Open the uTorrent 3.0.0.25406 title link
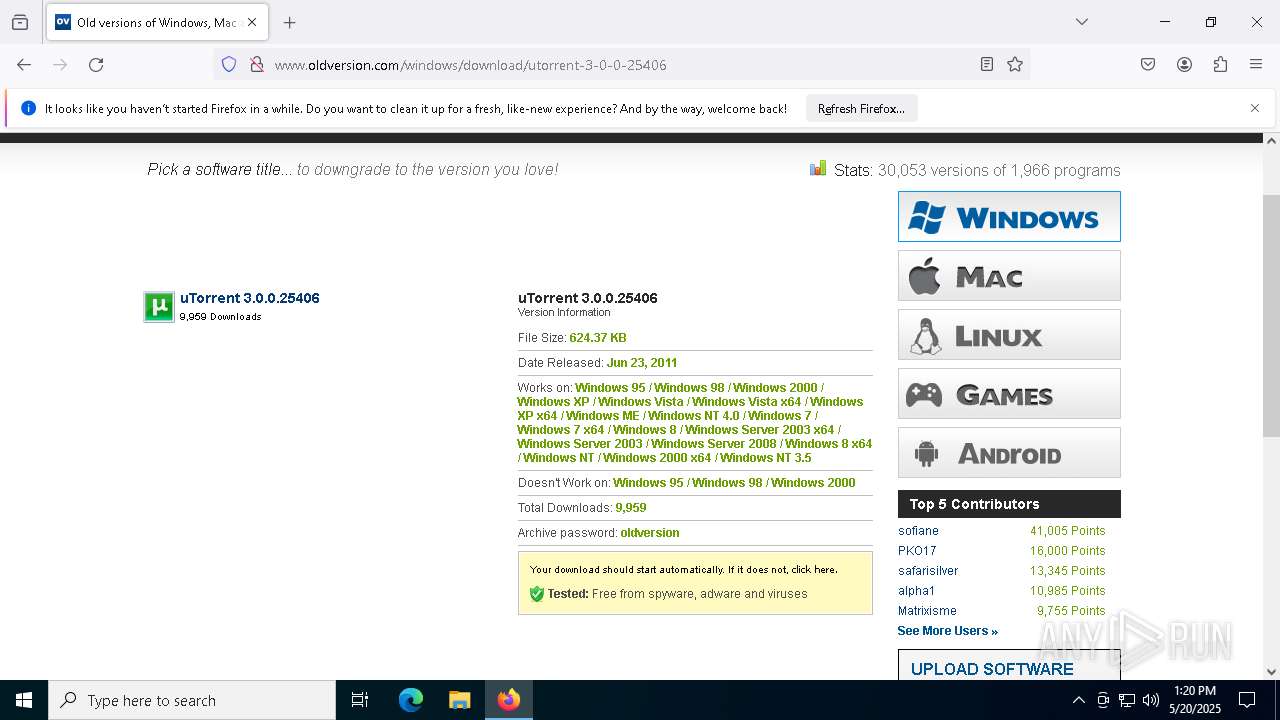 250,298
